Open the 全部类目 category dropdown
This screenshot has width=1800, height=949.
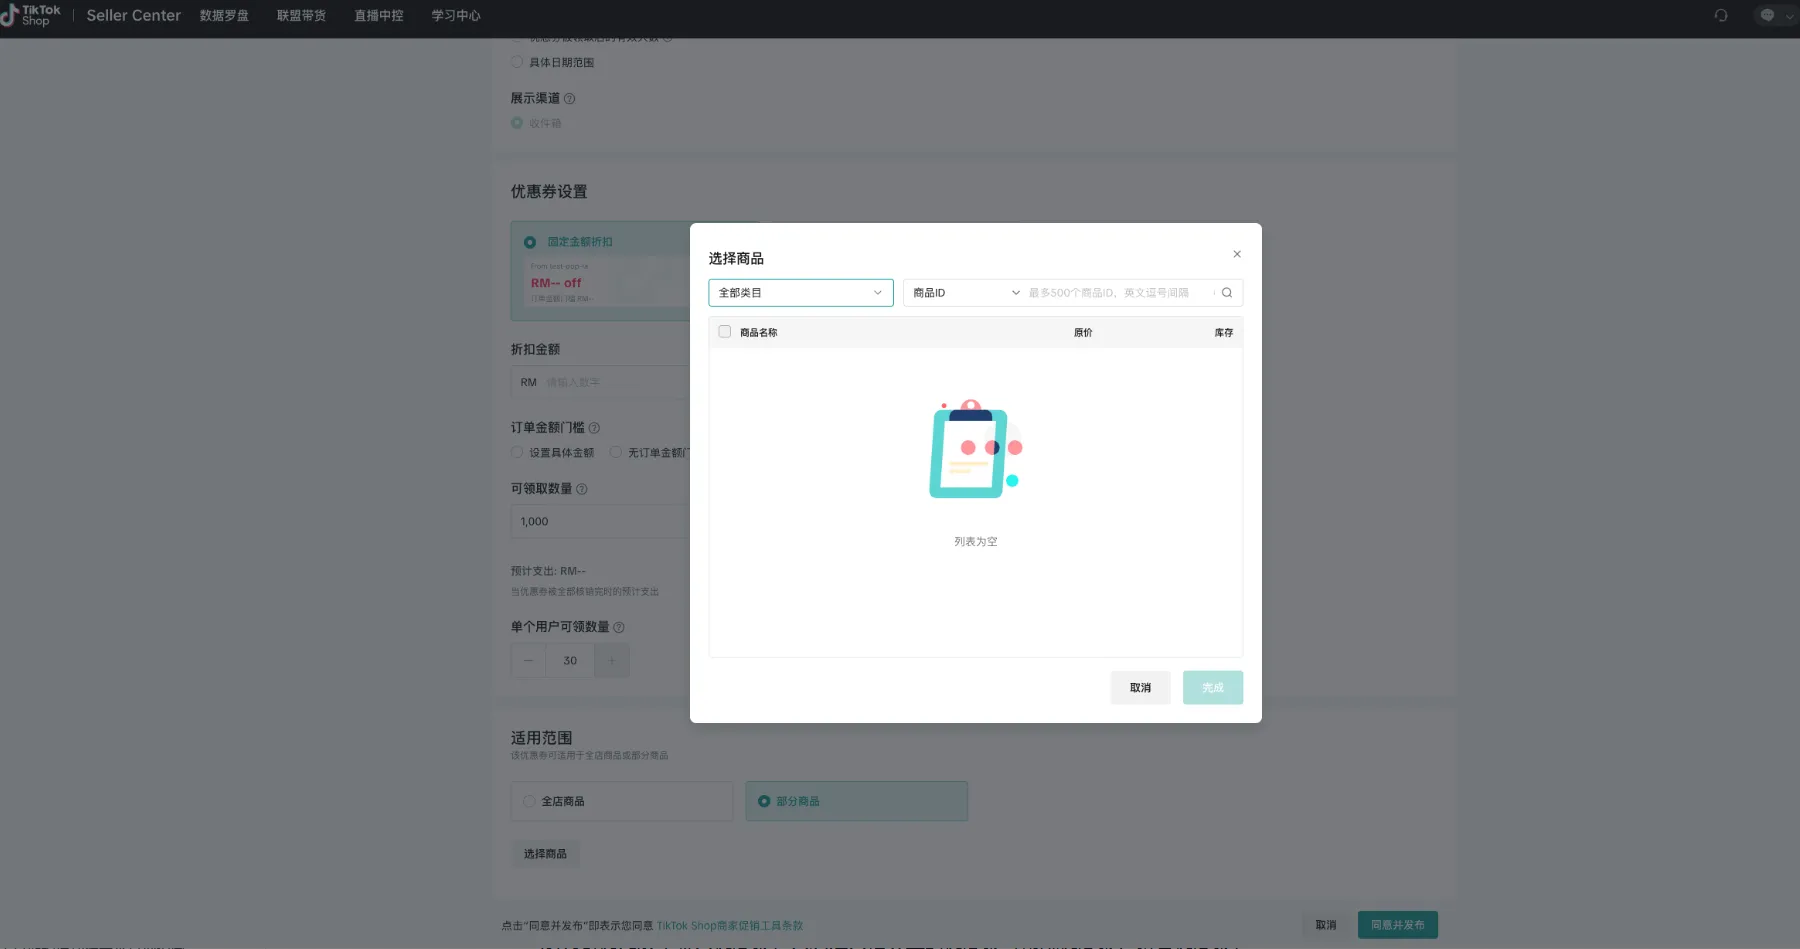[801, 293]
